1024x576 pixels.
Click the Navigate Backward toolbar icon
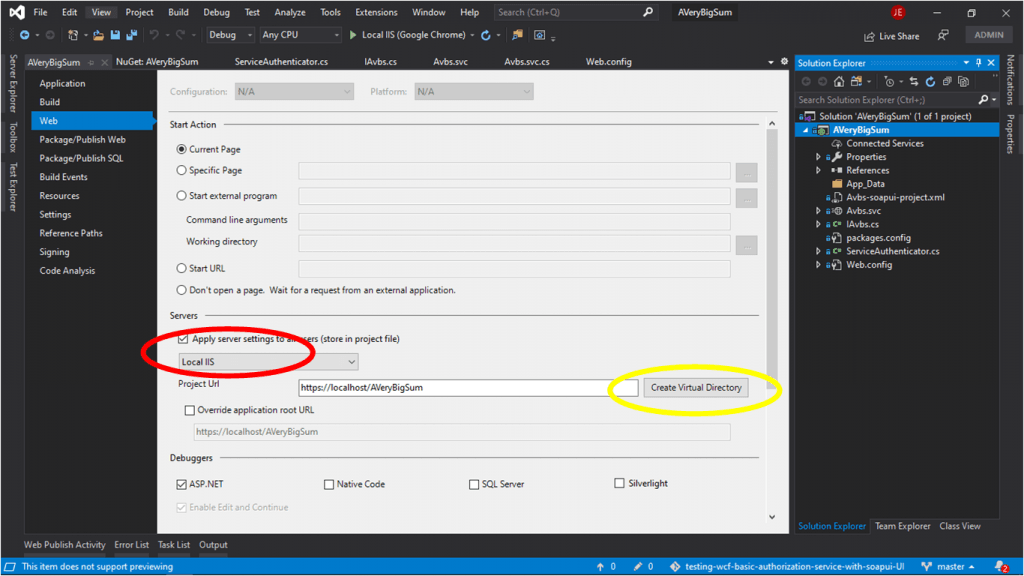tap(24, 35)
